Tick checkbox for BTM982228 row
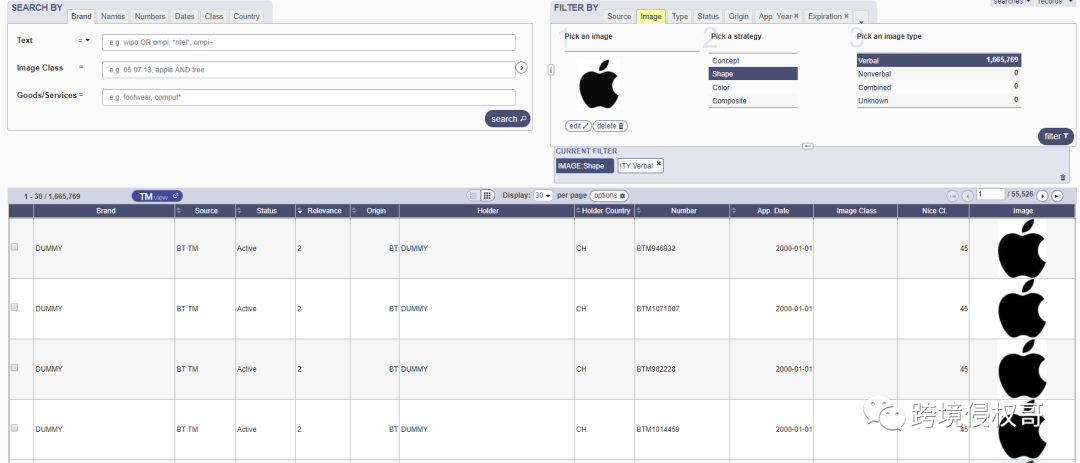This screenshot has height=463, width=1080. point(14,368)
